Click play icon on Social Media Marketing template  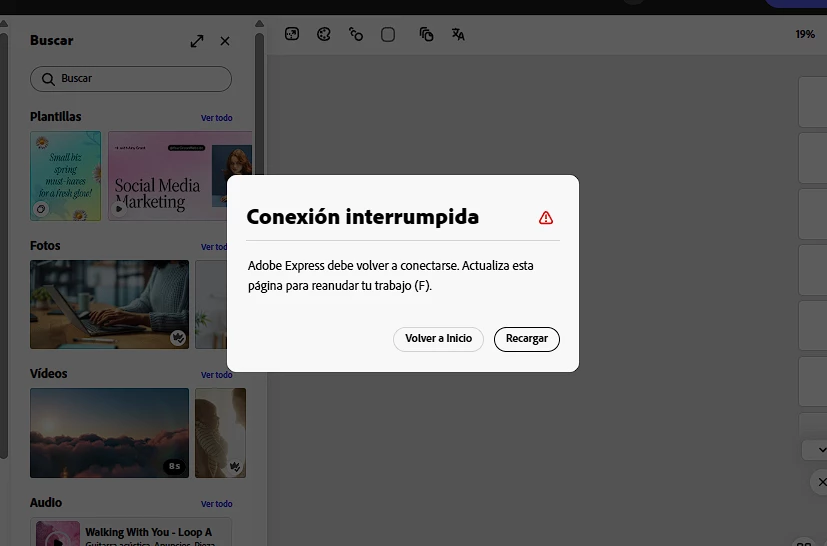119,209
